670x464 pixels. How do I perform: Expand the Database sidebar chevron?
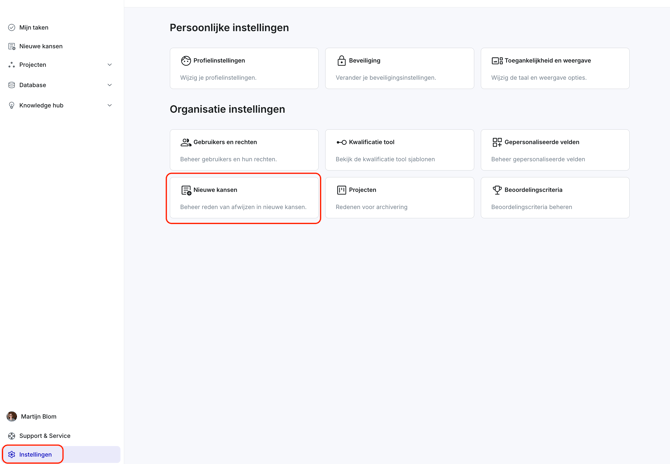(x=109, y=85)
